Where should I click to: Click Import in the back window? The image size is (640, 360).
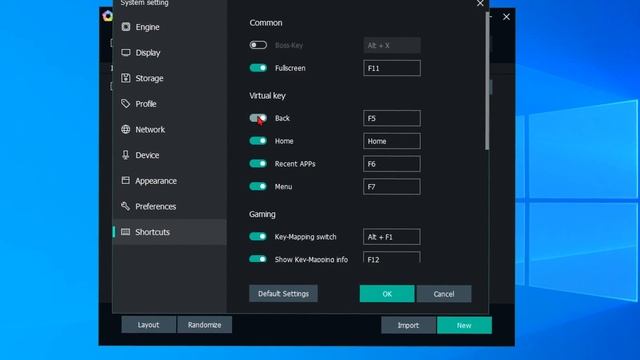coord(408,325)
